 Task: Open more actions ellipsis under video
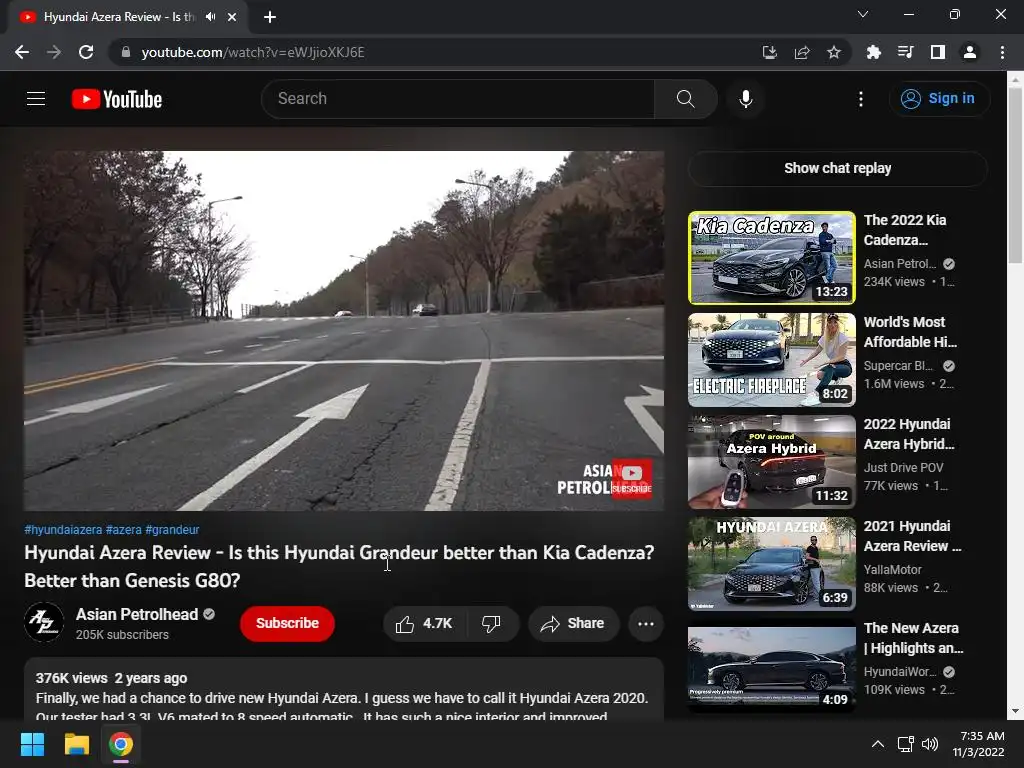pos(646,624)
